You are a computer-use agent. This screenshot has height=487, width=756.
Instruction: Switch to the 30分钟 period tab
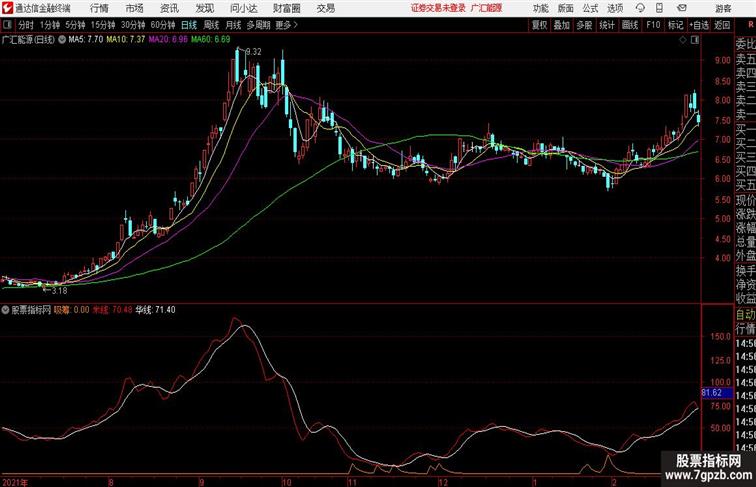pos(133,25)
